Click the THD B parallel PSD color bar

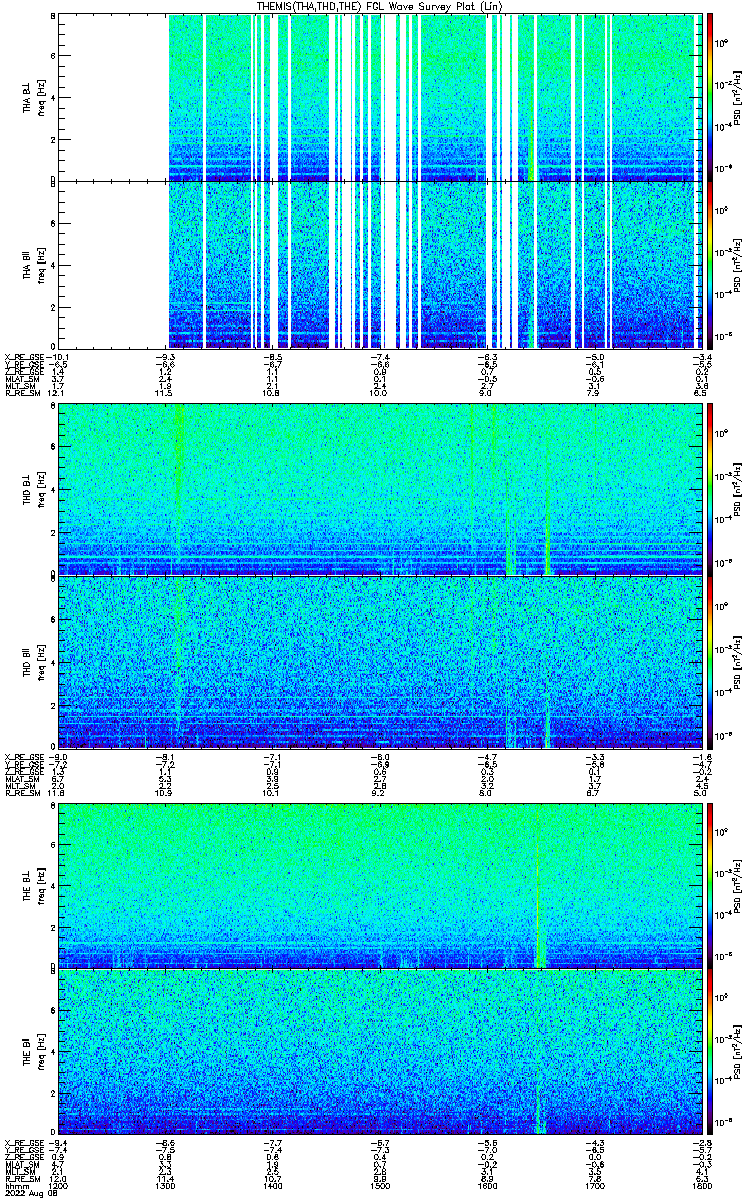point(710,661)
